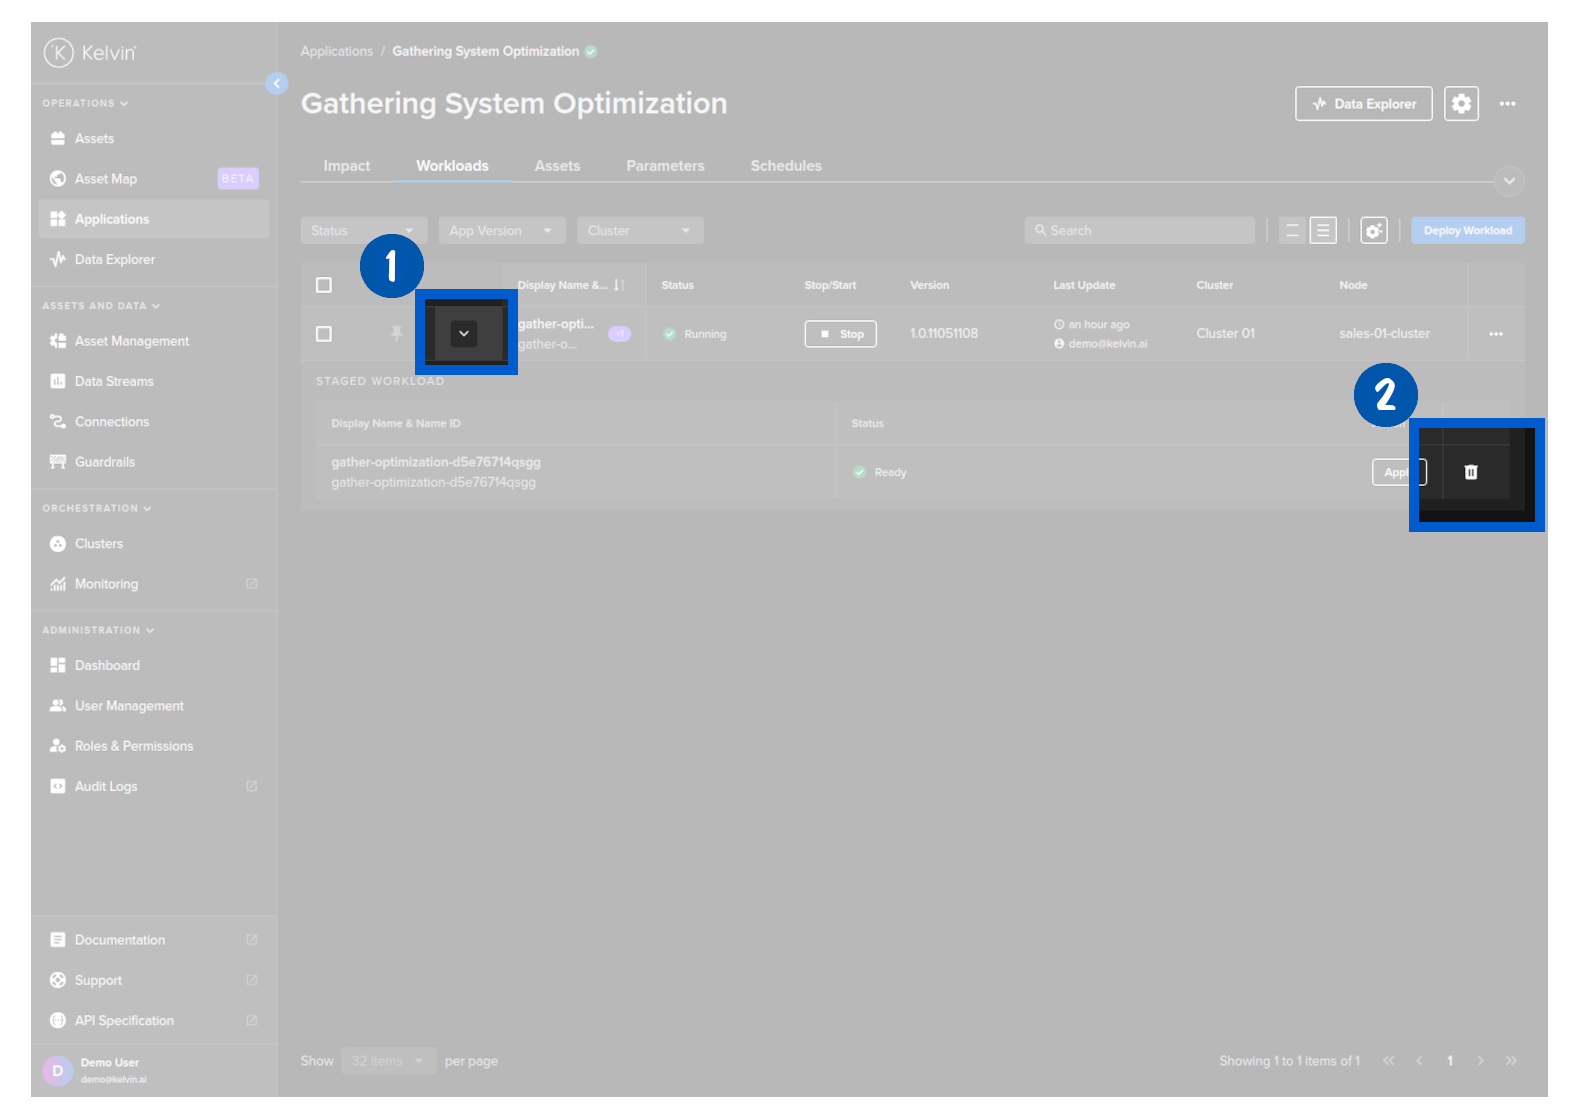The width and height of the screenshot is (1580, 1120).
Task: Switch to the Parameters tab
Action: click(665, 166)
